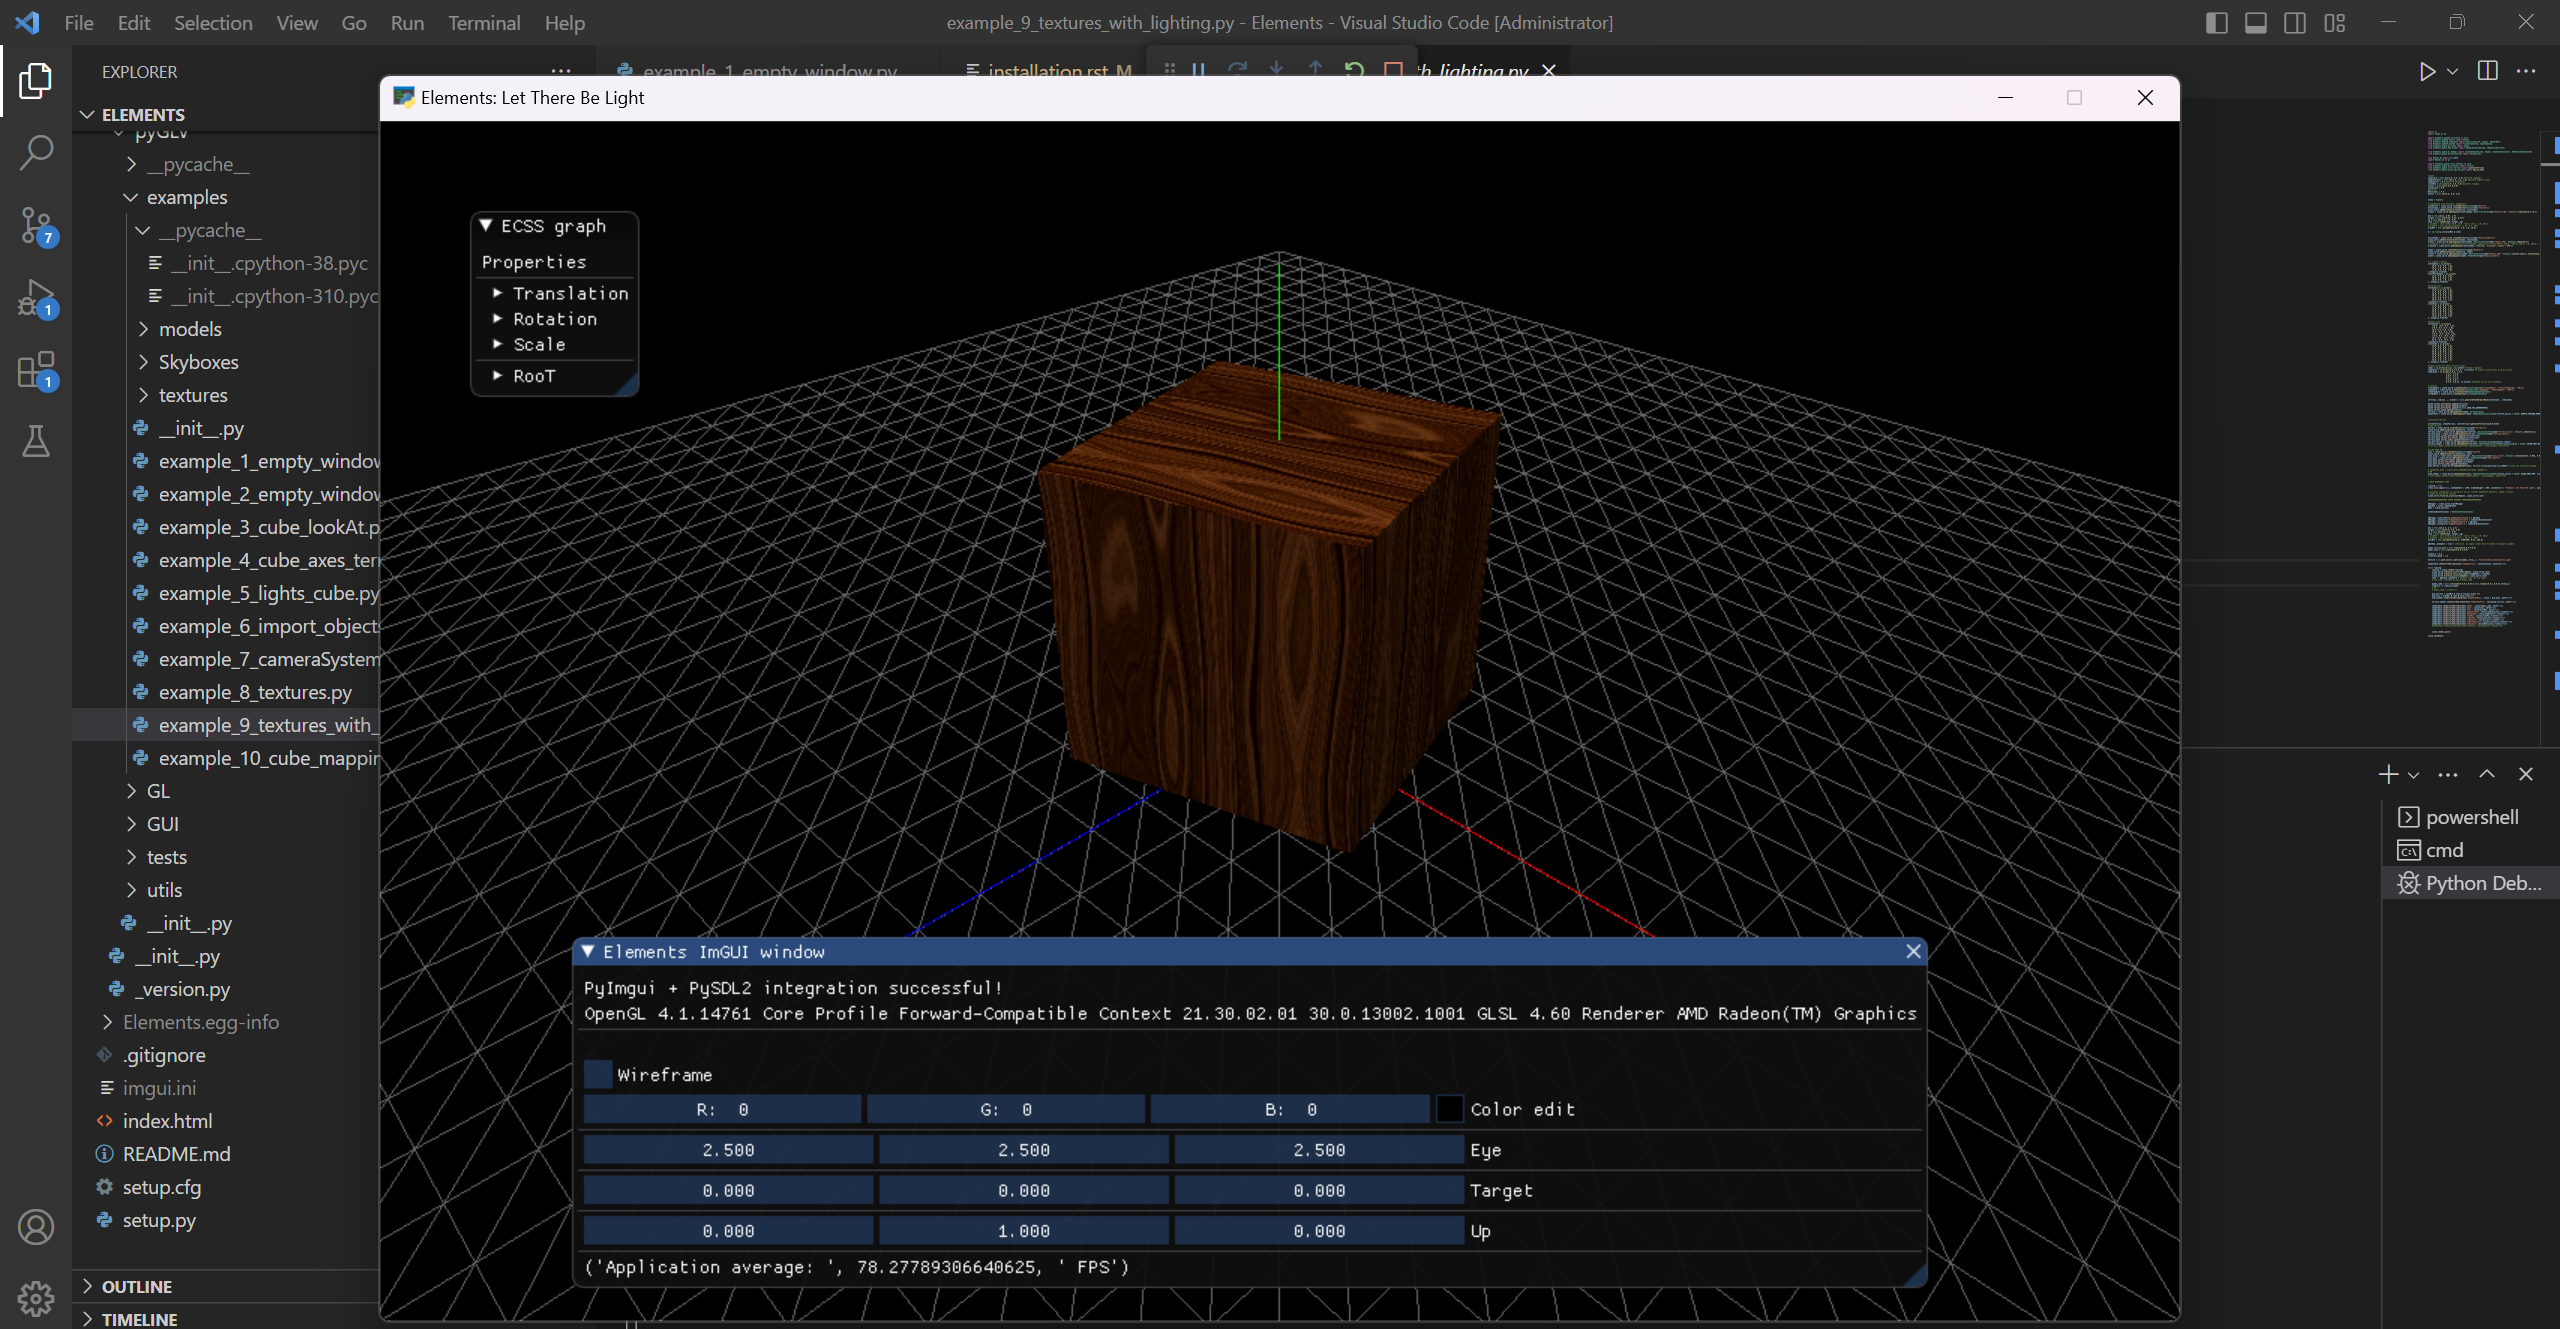Open the Edit menu

(133, 22)
